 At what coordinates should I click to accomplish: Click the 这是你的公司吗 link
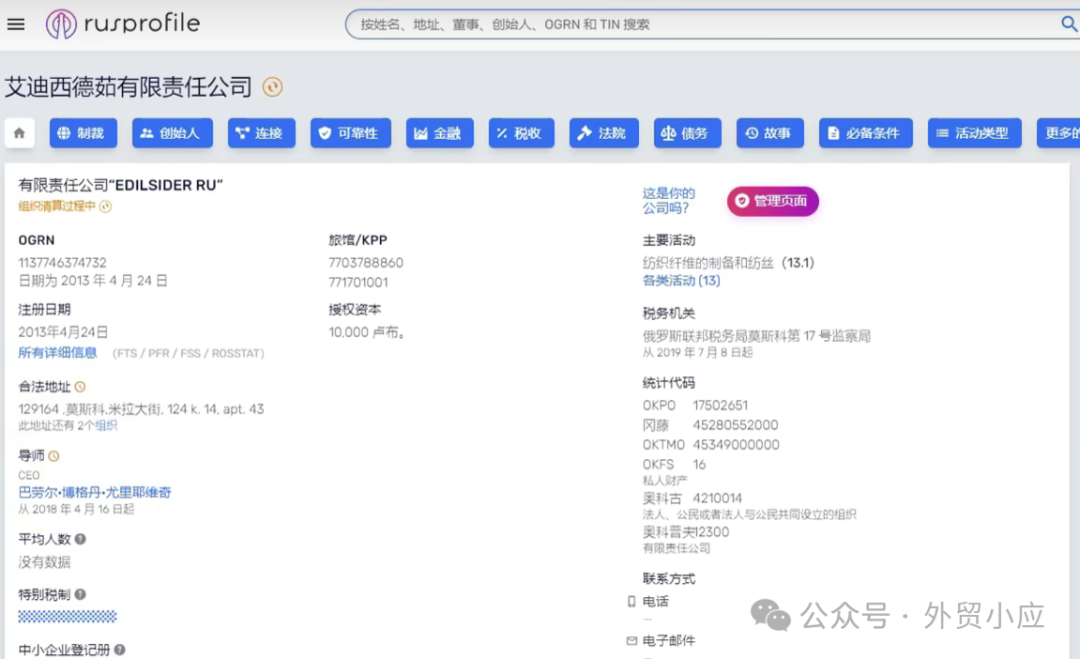pyautogui.click(x=669, y=200)
